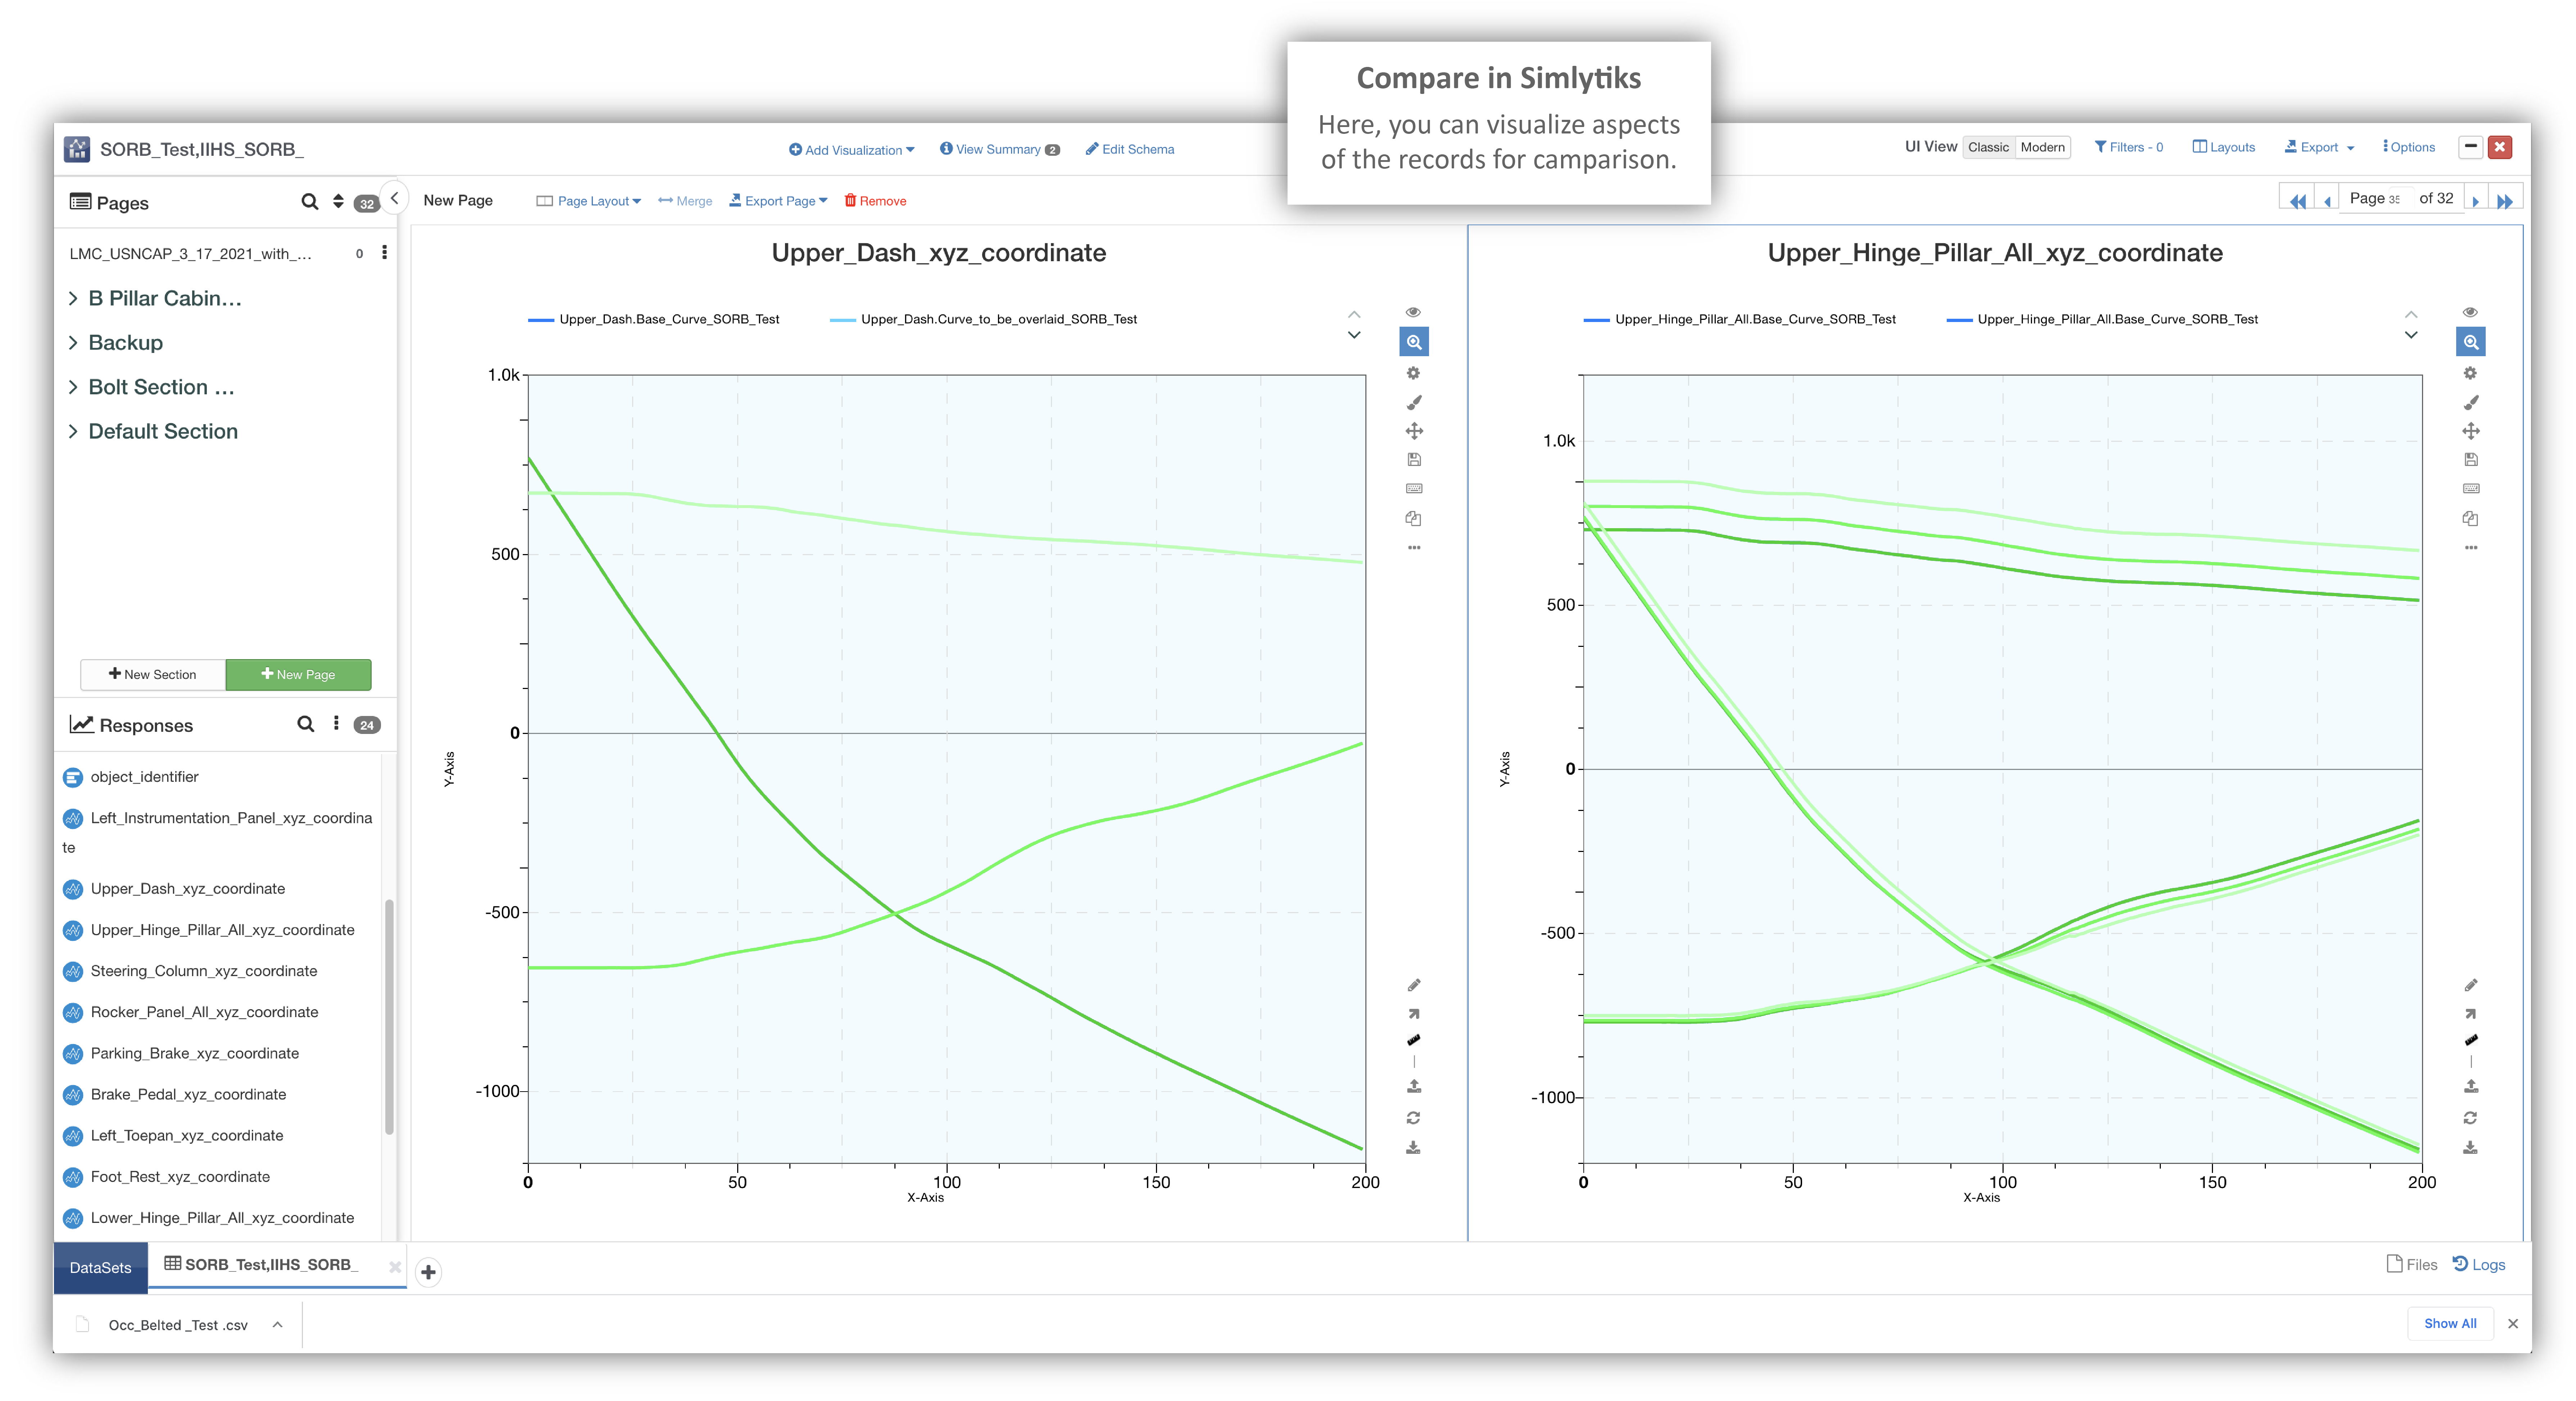Search responses with magnifier icon

point(306,724)
